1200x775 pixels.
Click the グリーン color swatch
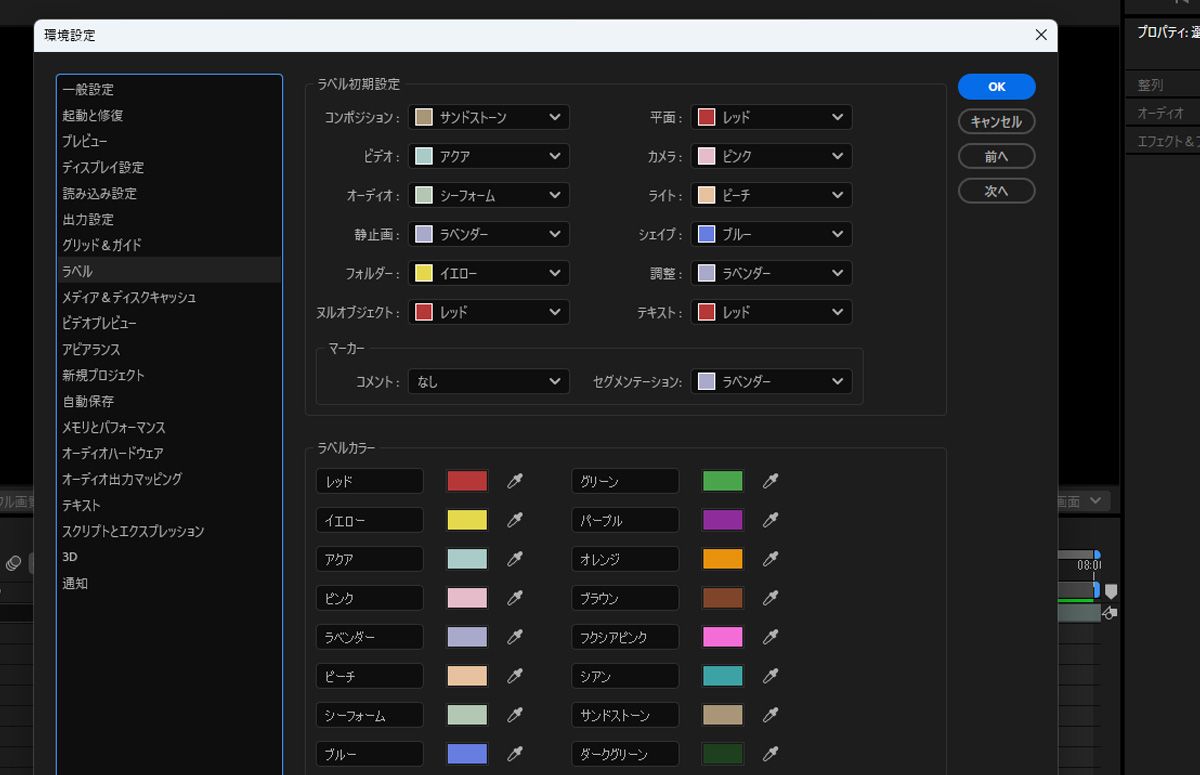(x=723, y=481)
